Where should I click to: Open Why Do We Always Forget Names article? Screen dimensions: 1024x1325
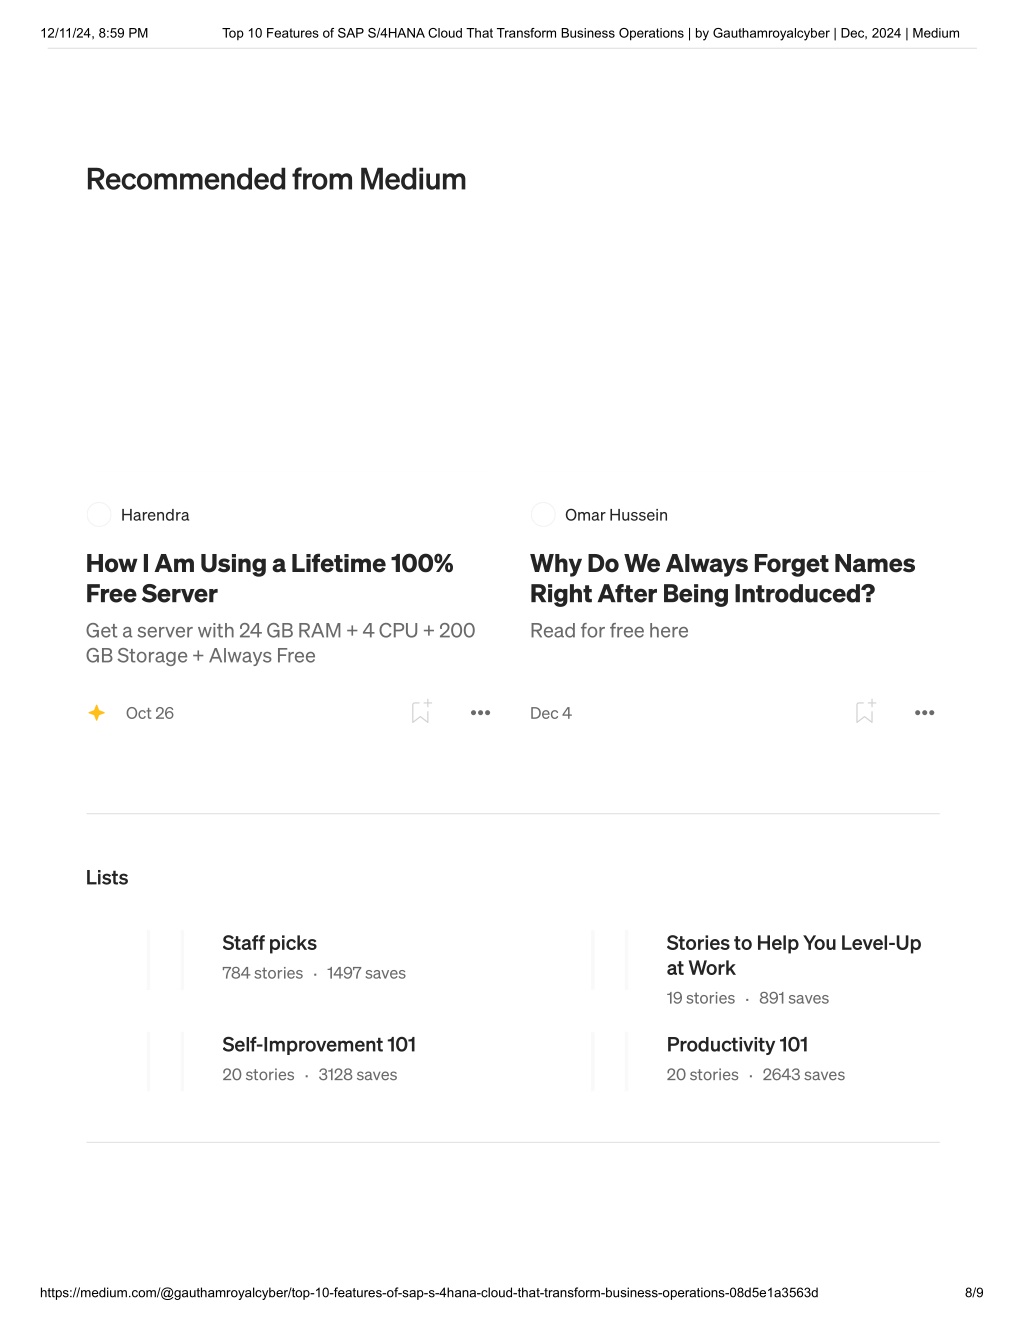722,578
